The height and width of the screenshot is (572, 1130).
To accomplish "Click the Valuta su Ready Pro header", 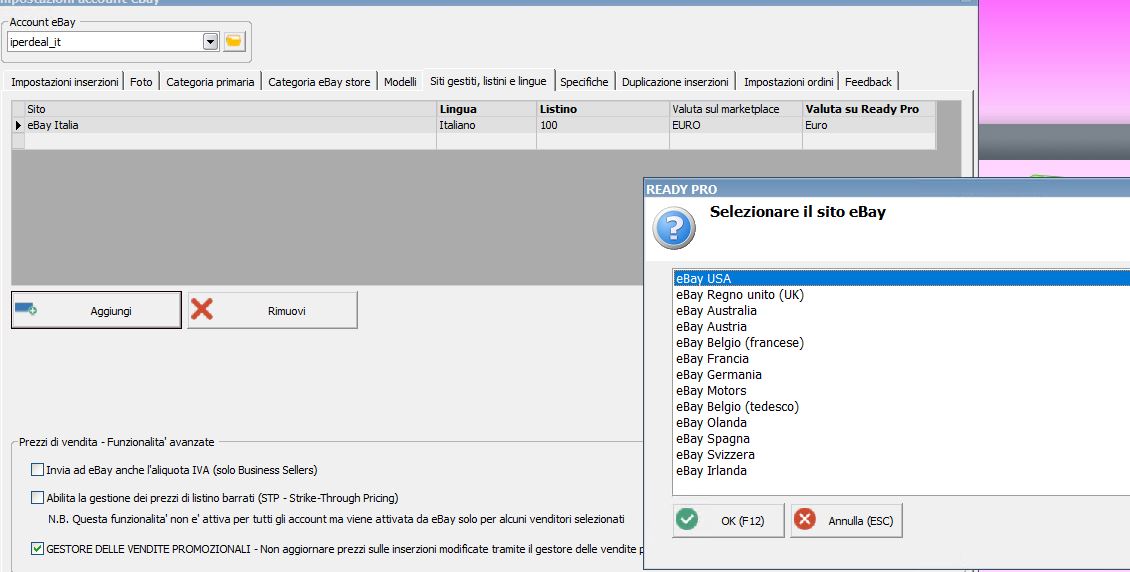I will coord(869,109).
